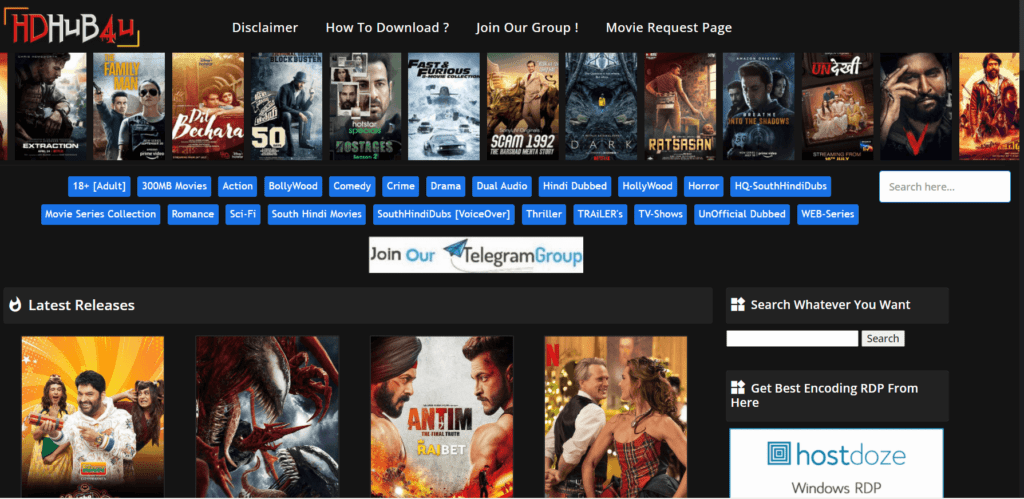Open the TRAiLER's category
1024x499 pixels.
(x=600, y=214)
